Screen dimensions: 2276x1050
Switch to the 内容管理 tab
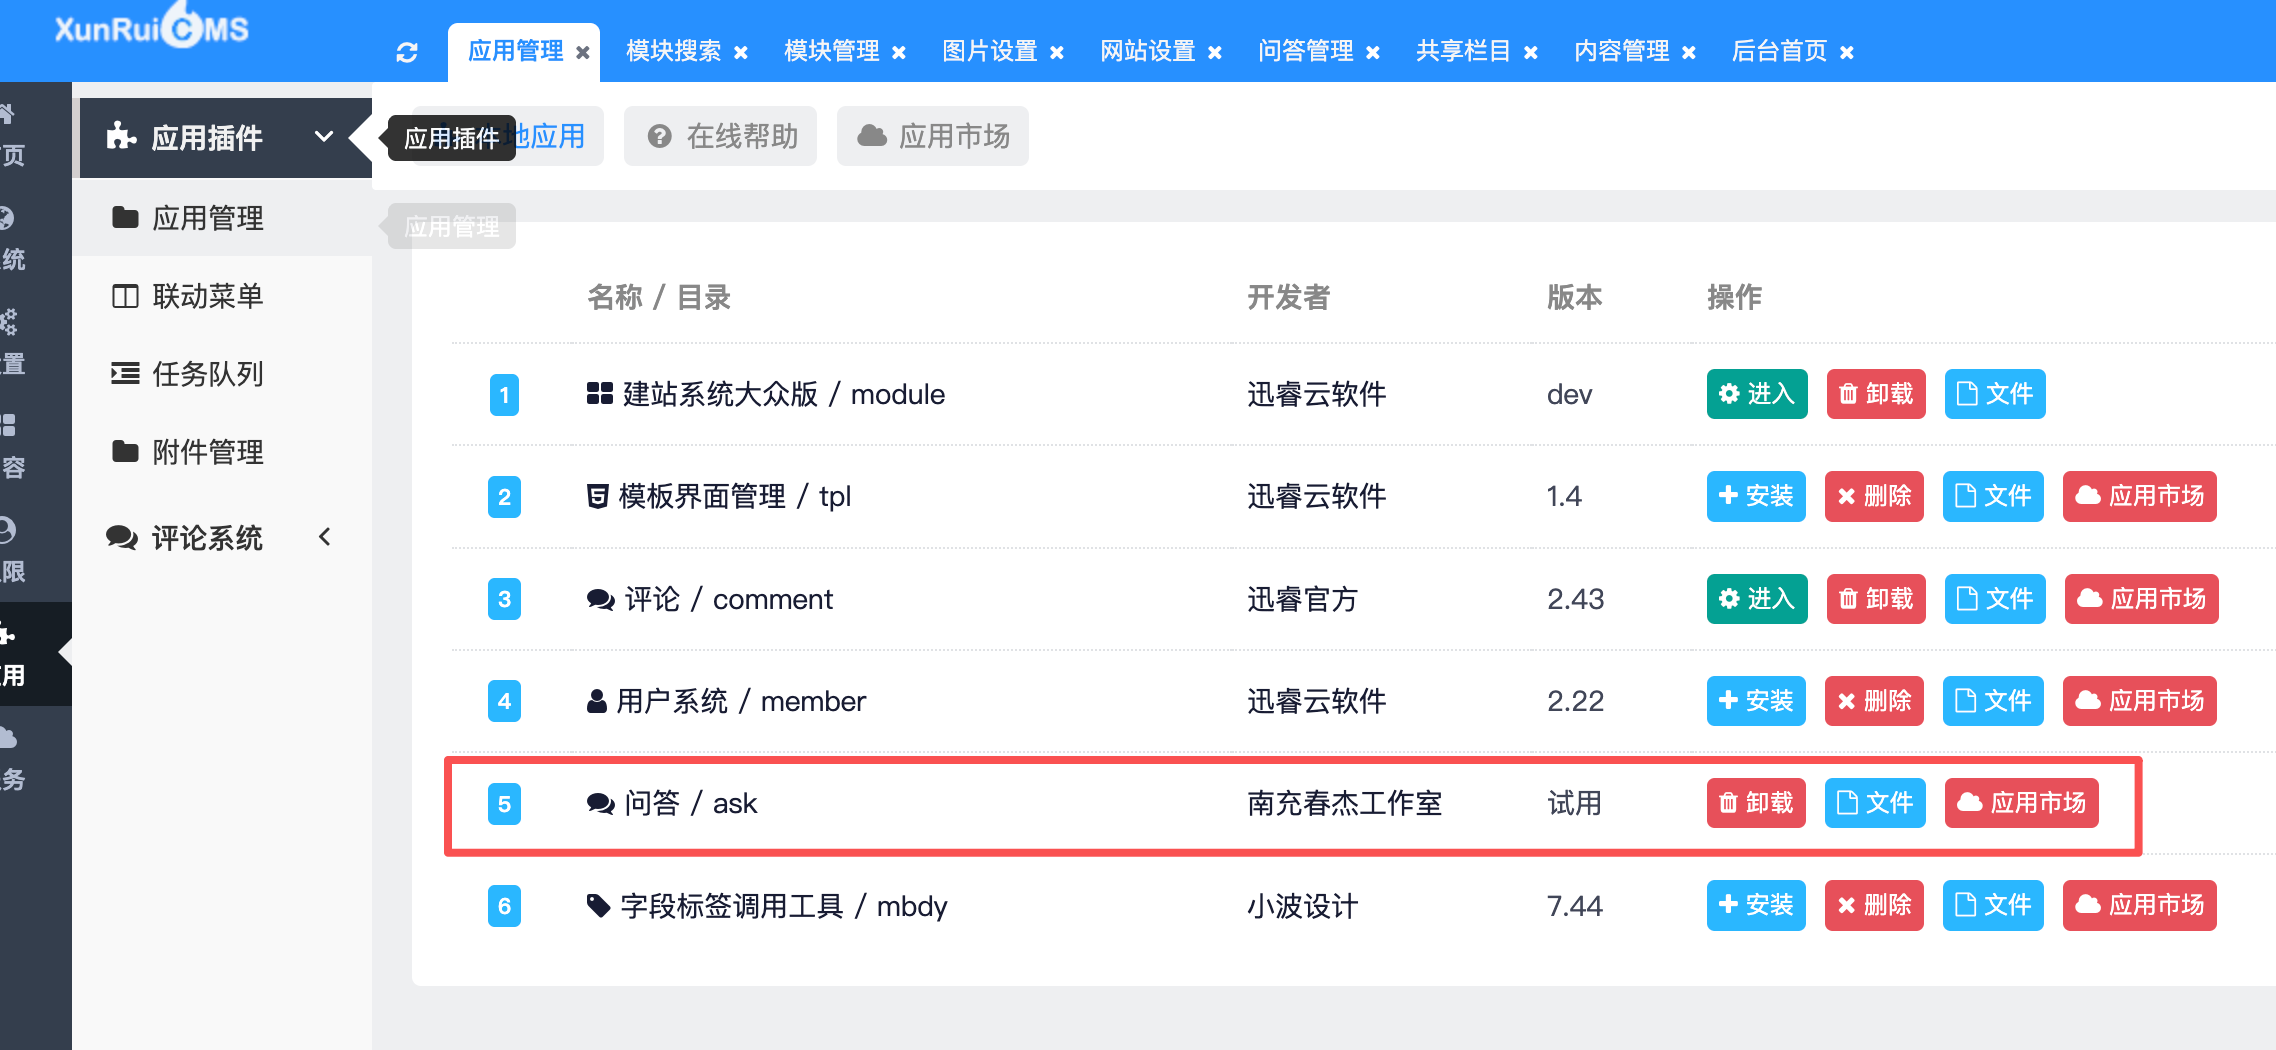tap(1621, 51)
